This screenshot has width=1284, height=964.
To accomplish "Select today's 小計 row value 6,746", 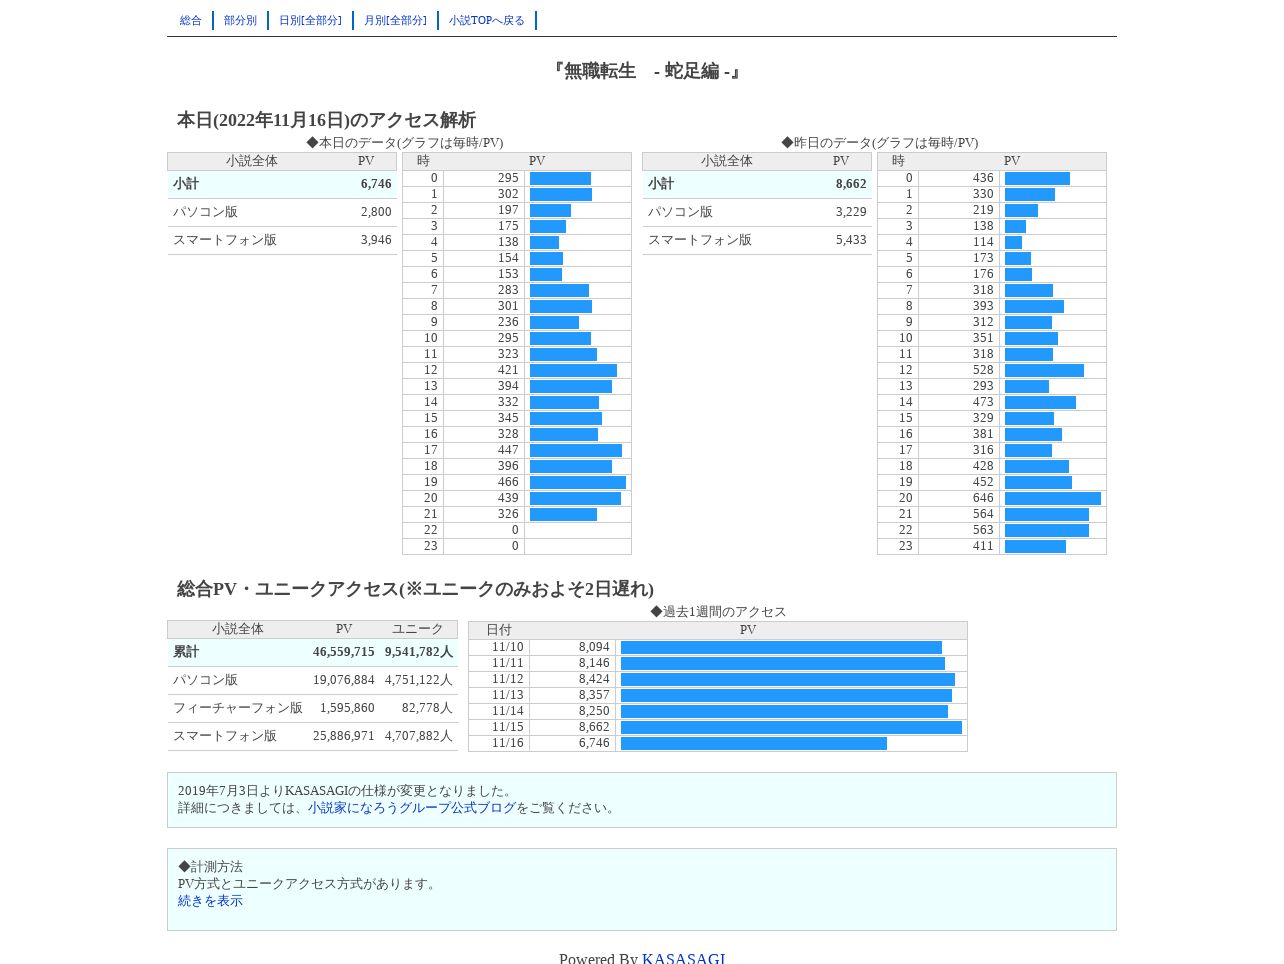I will pos(282,184).
